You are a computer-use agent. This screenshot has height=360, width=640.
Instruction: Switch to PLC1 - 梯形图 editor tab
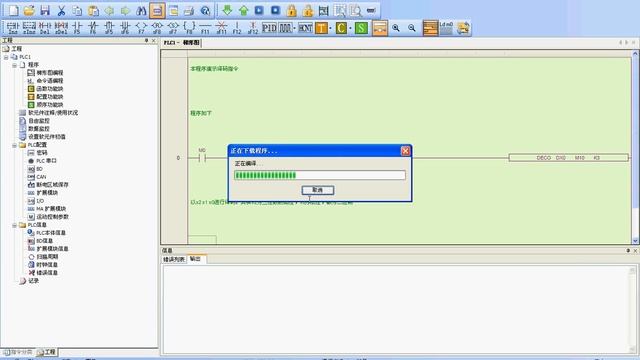click(182, 42)
